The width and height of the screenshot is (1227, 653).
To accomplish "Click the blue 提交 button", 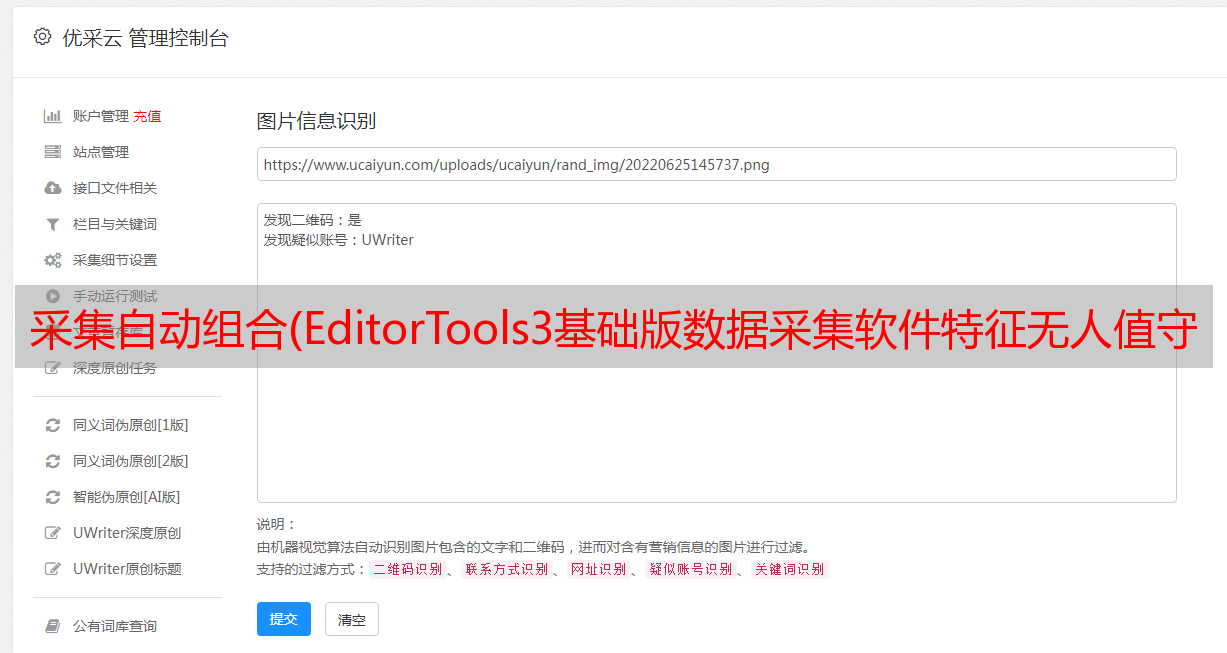I will (x=284, y=619).
